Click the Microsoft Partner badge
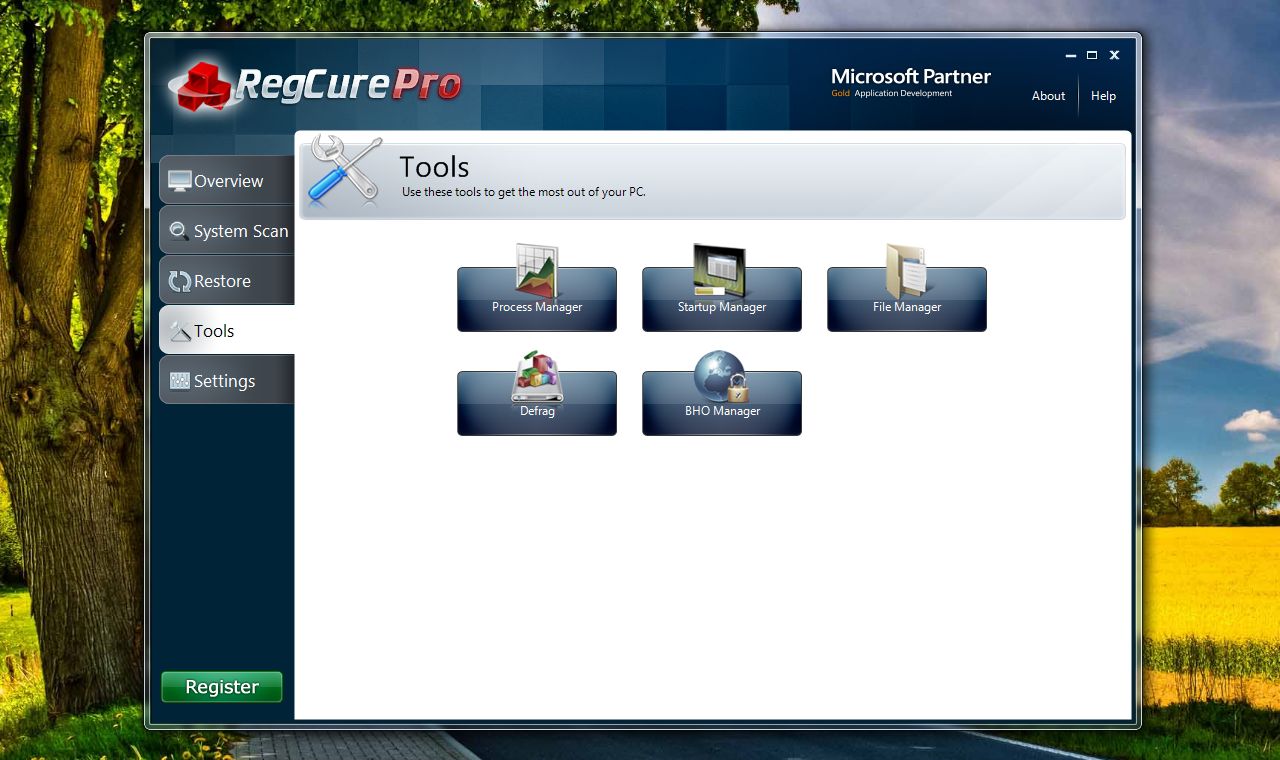The height and width of the screenshot is (760, 1280). 910,82
